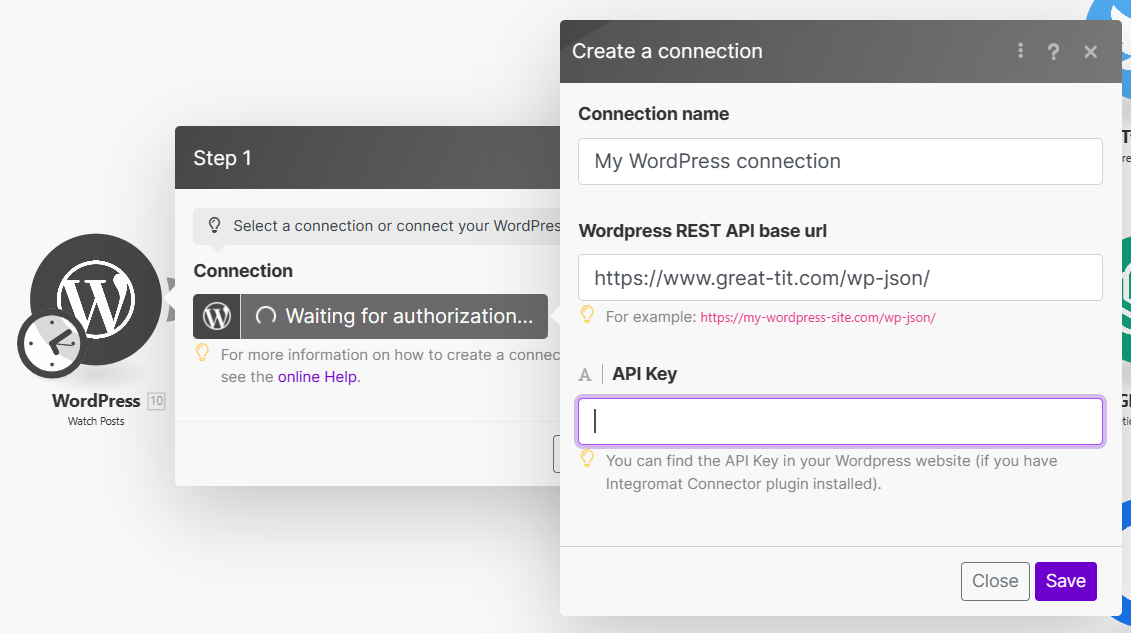
Task: Open the online Help link in Step 1
Action: click(317, 377)
